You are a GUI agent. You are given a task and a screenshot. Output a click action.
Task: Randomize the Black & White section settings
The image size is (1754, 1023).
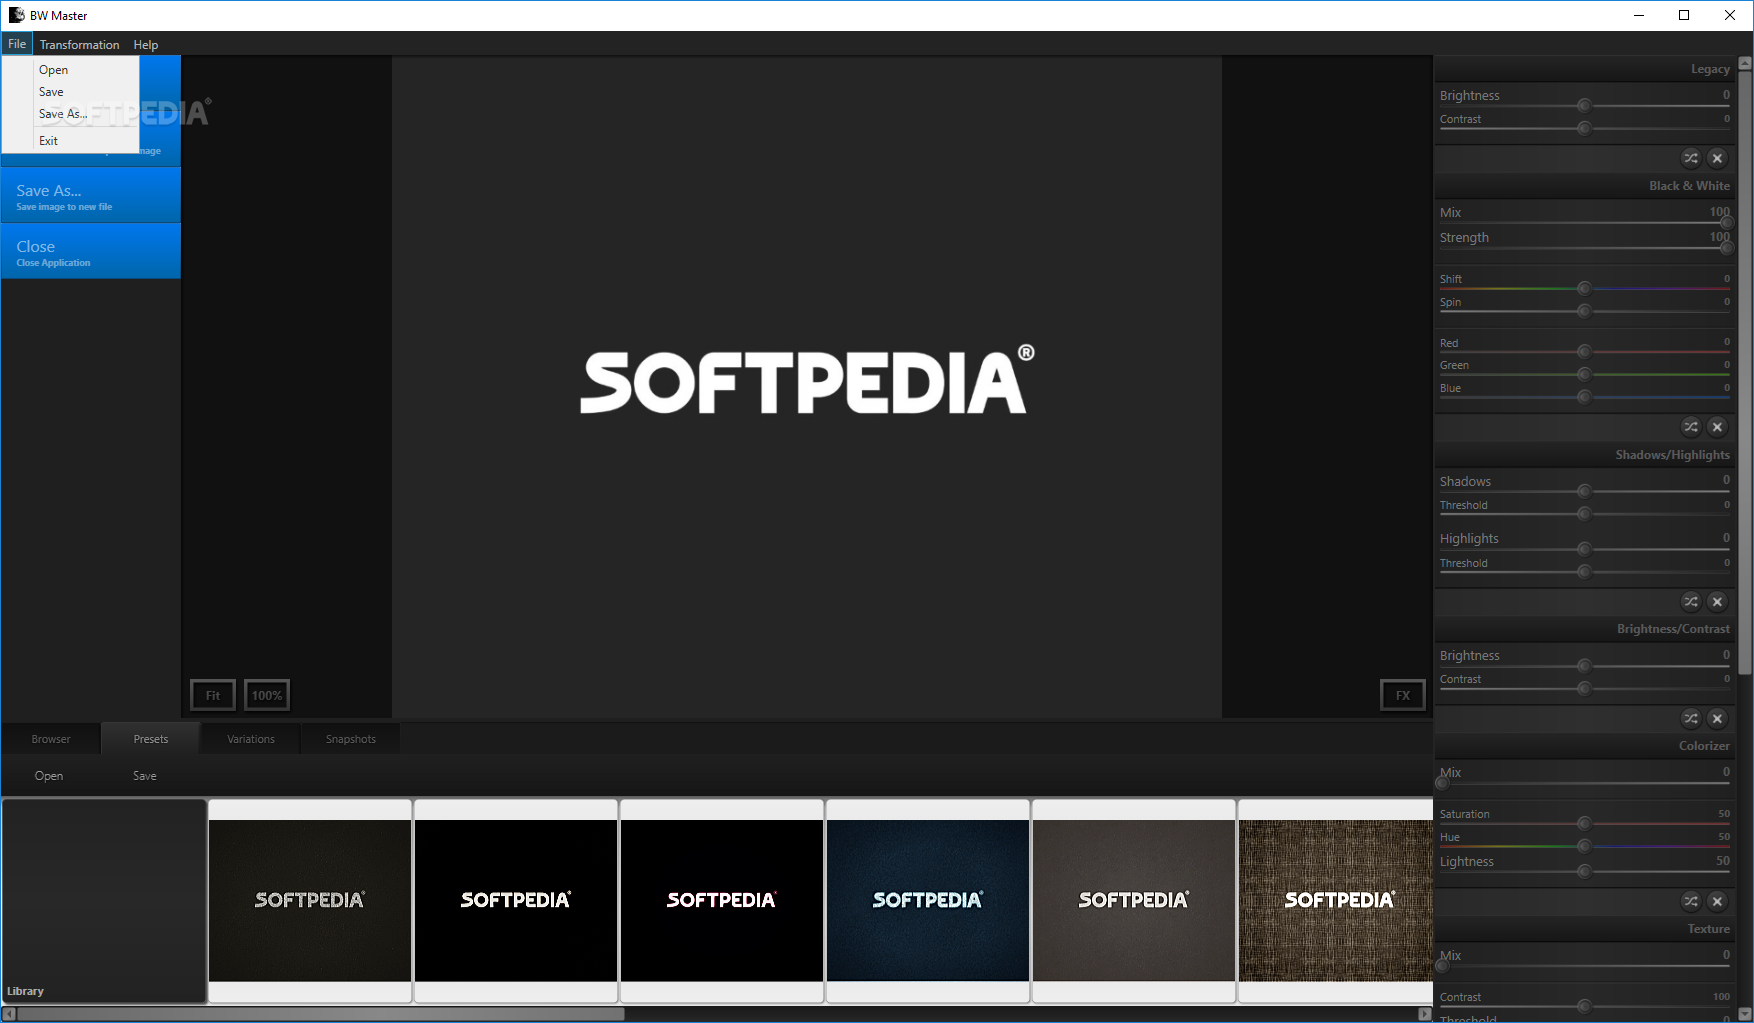click(1690, 427)
